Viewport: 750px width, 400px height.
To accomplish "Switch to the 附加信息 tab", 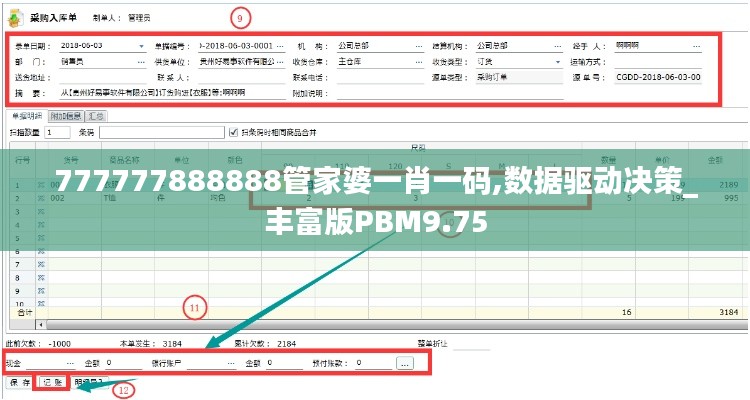I will (x=66, y=116).
